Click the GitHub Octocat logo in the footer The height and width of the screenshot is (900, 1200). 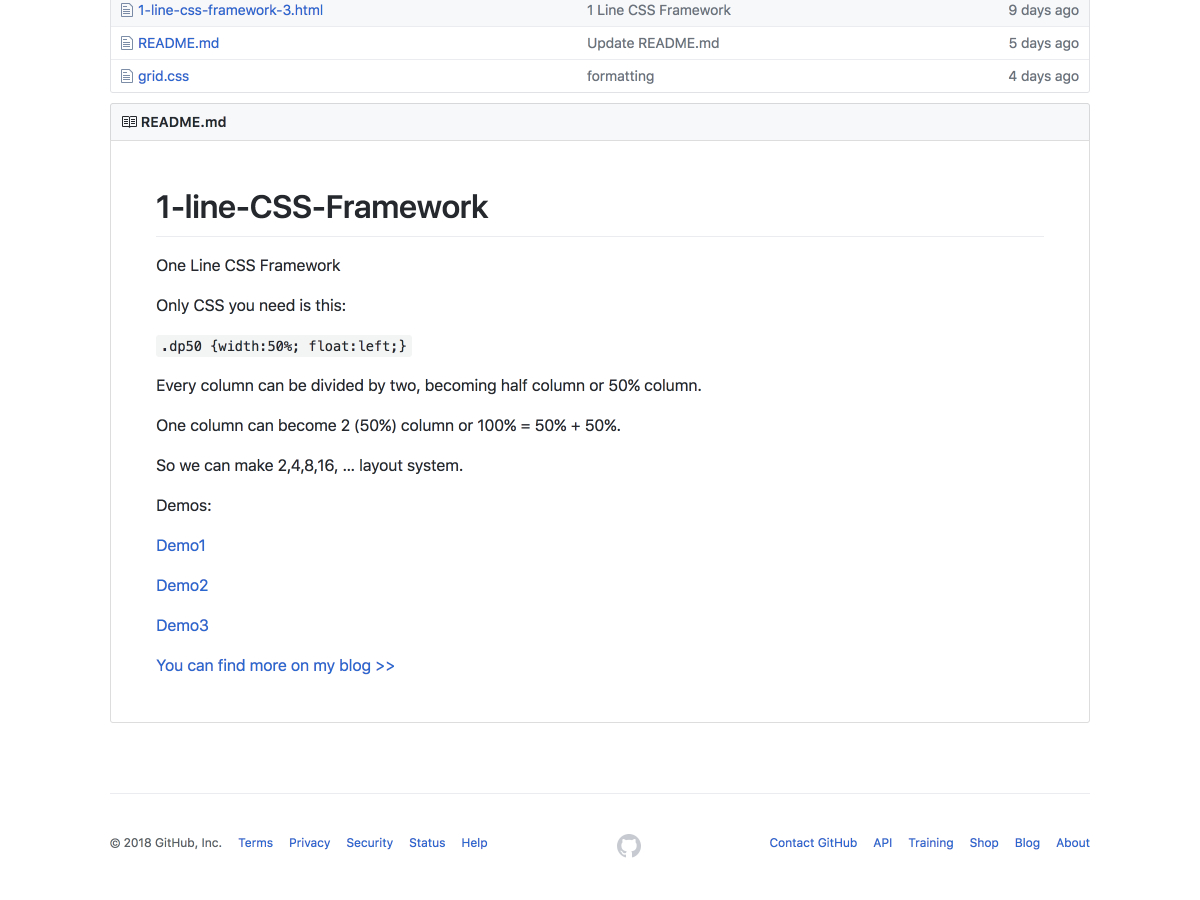pyautogui.click(x=629, y=846)
